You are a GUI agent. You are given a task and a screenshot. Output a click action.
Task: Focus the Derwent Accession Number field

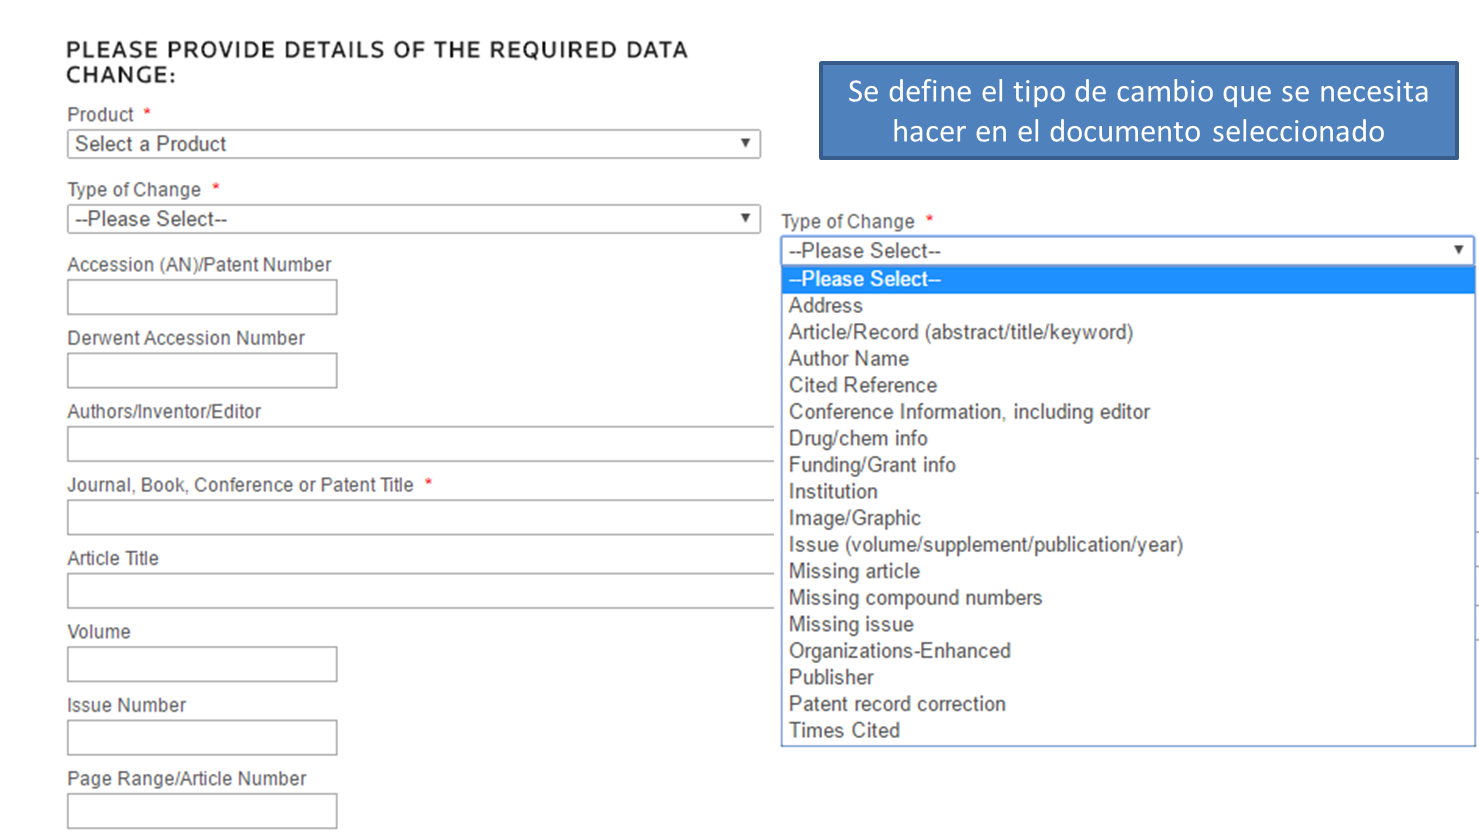coord(202,370)
